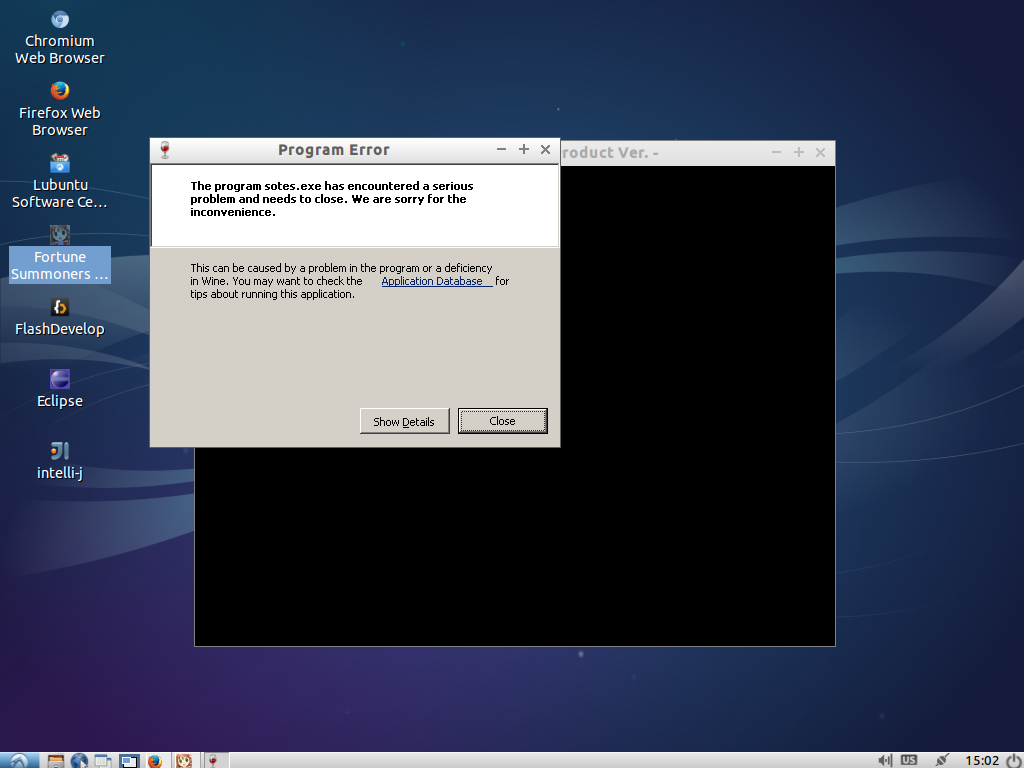Image resolution: width=1024 pixels, height=768 pixels.
Task: Open the Lubuntu start menu button
Action: [x=18, y=760]
